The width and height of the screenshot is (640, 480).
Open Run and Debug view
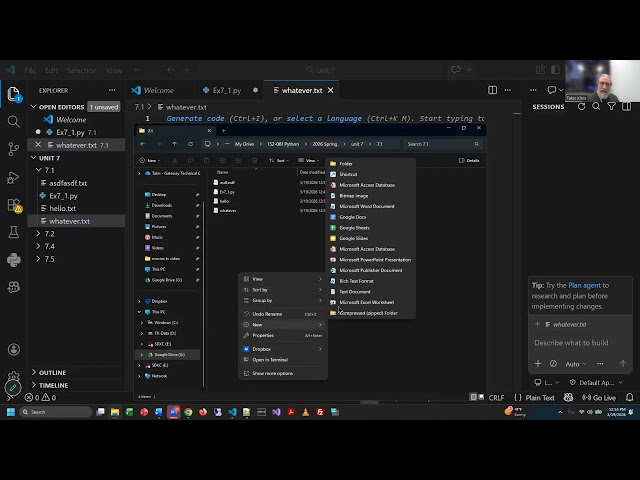[13, 177]
